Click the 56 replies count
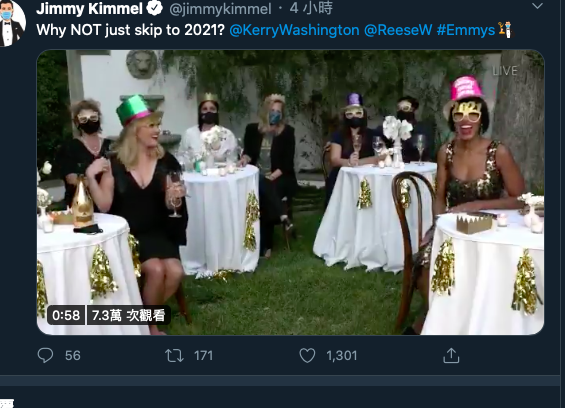The height and width of the screenshot is (408, 565). tap(73, 356)
